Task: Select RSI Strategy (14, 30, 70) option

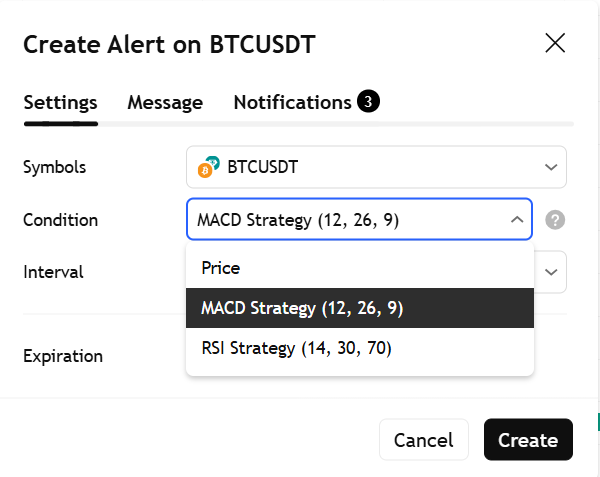Action: (296, 348)
